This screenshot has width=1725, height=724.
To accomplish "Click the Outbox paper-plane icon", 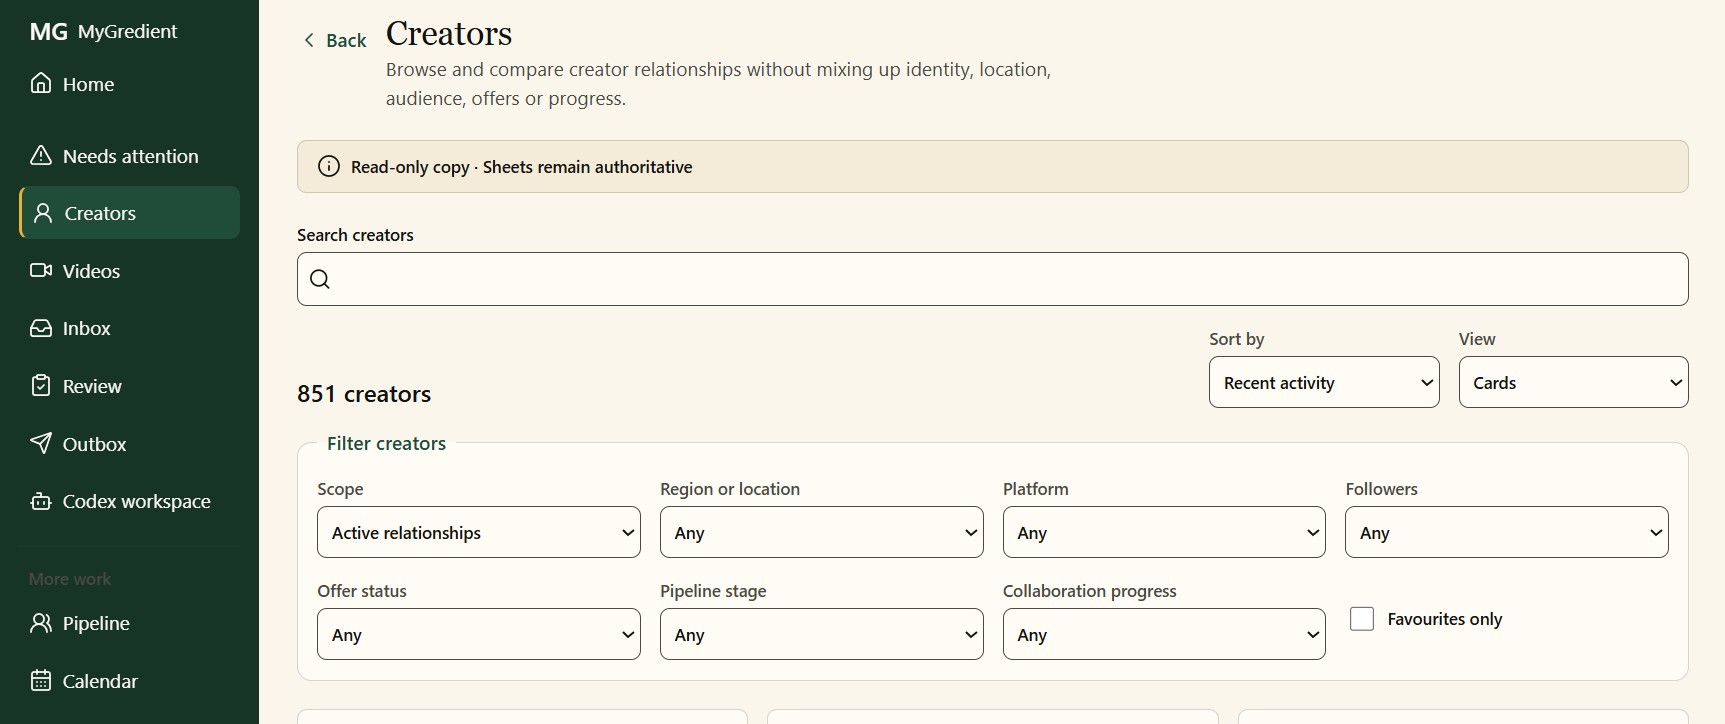I will 41,443.
